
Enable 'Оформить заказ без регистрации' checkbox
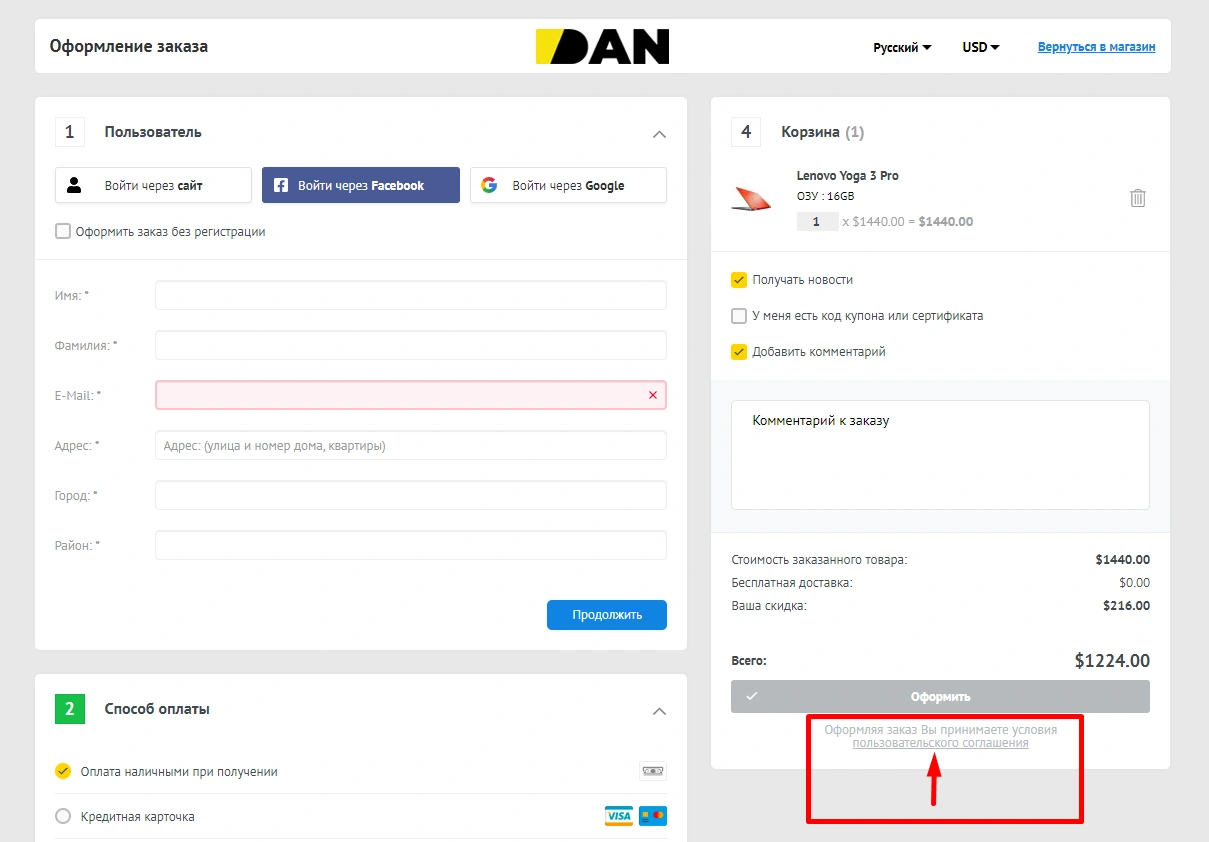pos(63,231)
